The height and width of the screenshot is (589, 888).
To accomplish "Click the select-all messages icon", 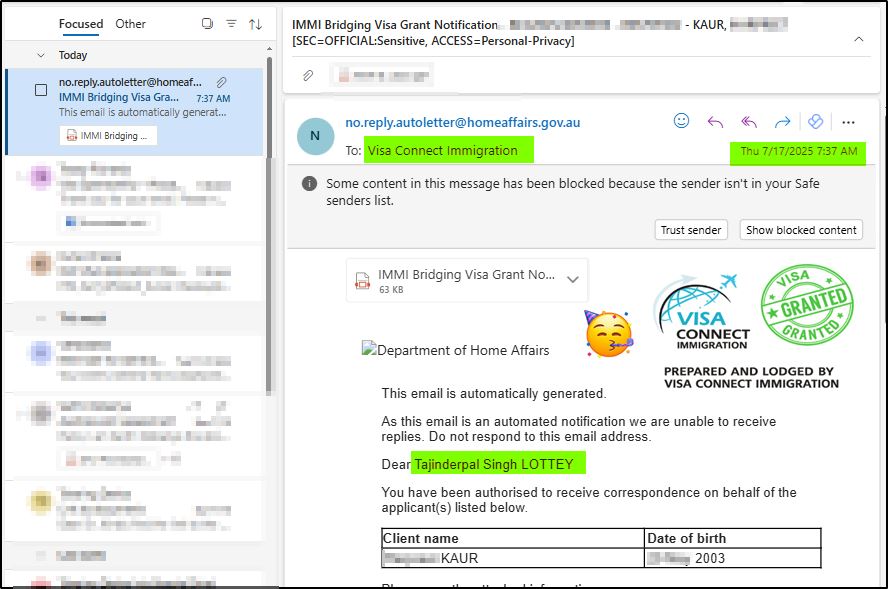I will click(x=207, y=24).
